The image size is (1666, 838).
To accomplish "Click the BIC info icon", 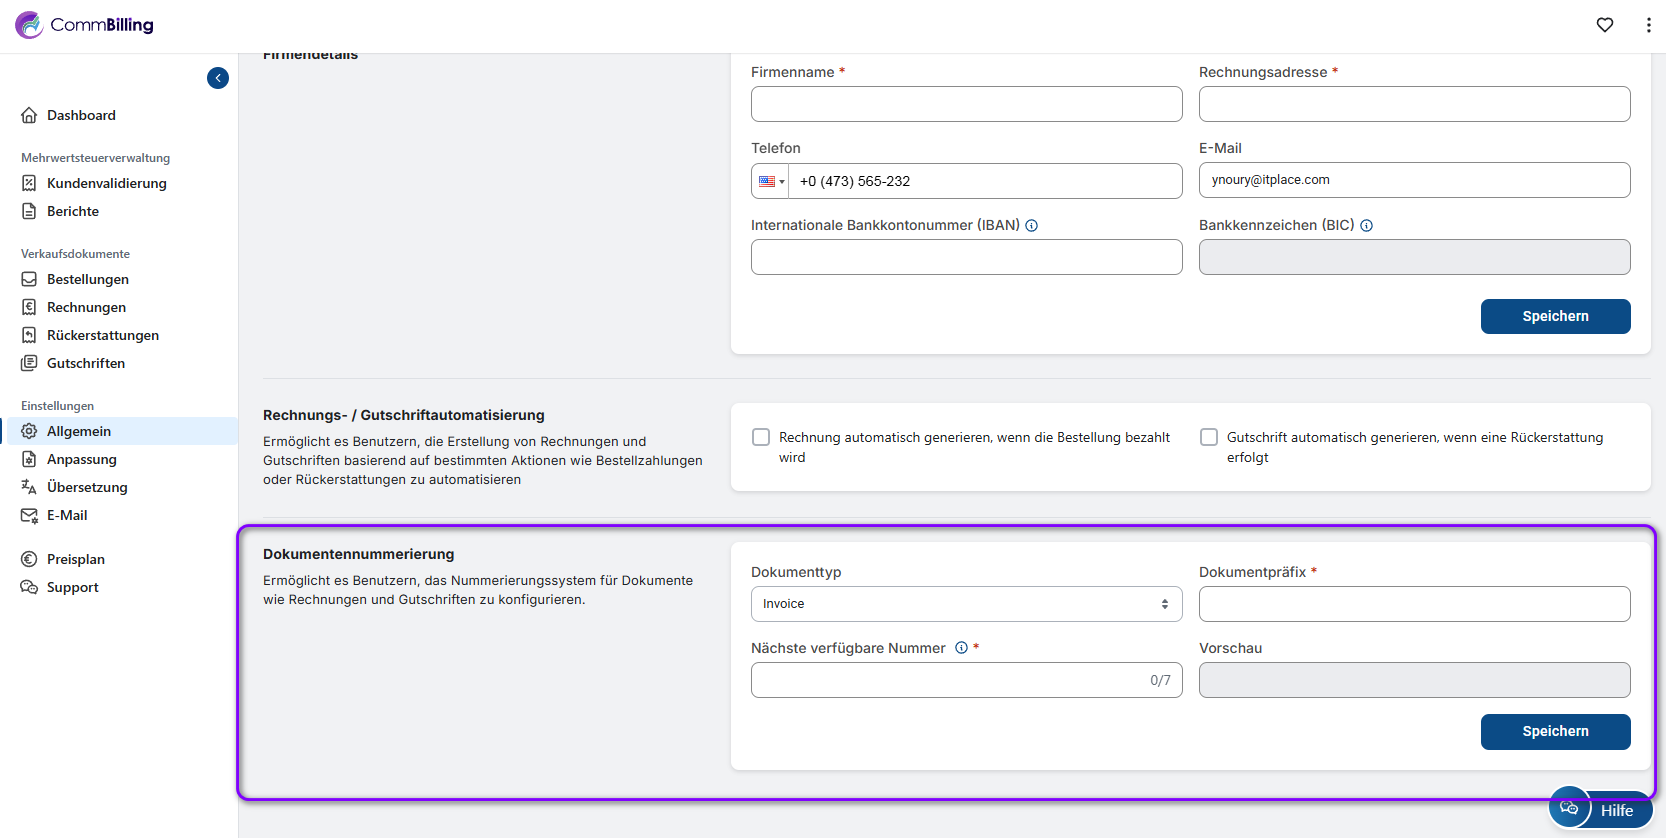I will (1366, 226).
